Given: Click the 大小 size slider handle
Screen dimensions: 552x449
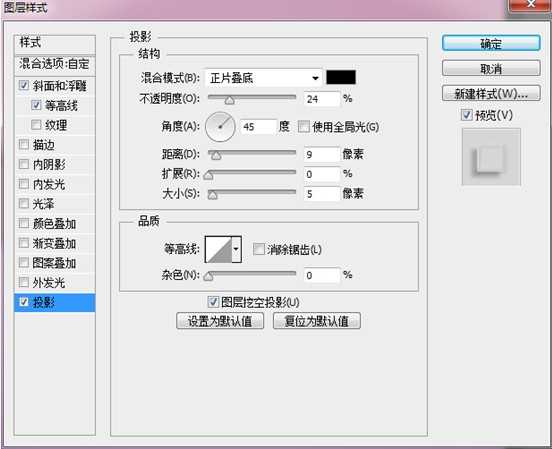Looking at the screenshot, I should (213, 195).
